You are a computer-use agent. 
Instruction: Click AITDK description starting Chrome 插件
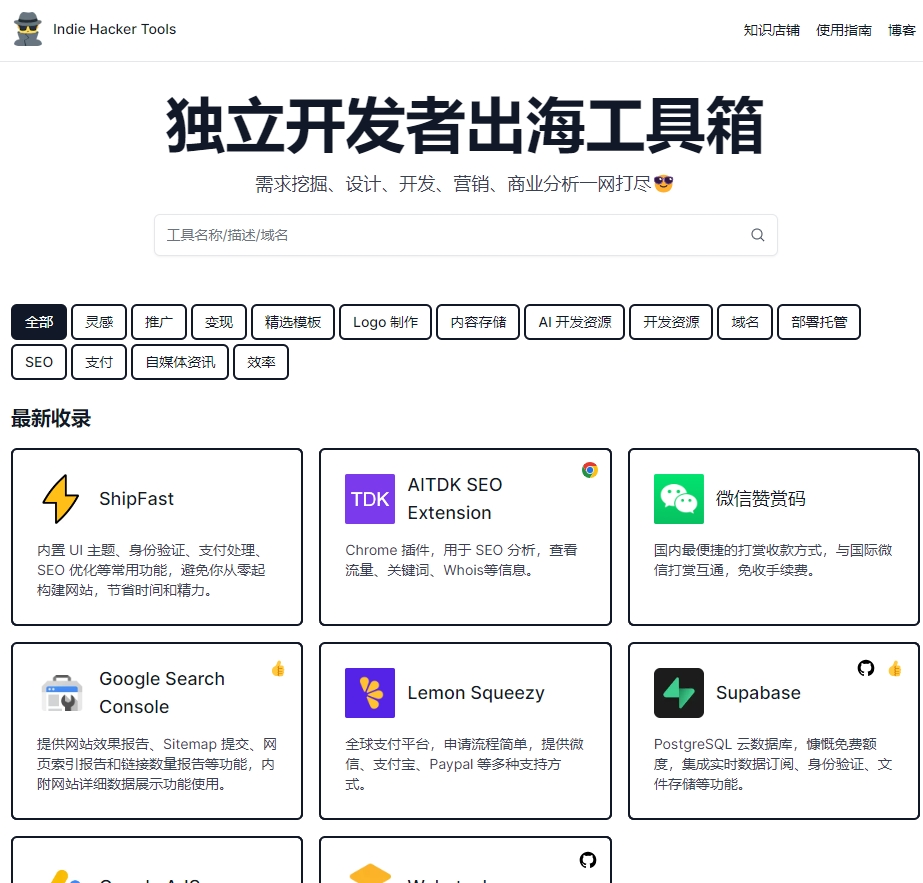[x=461, y=560]
